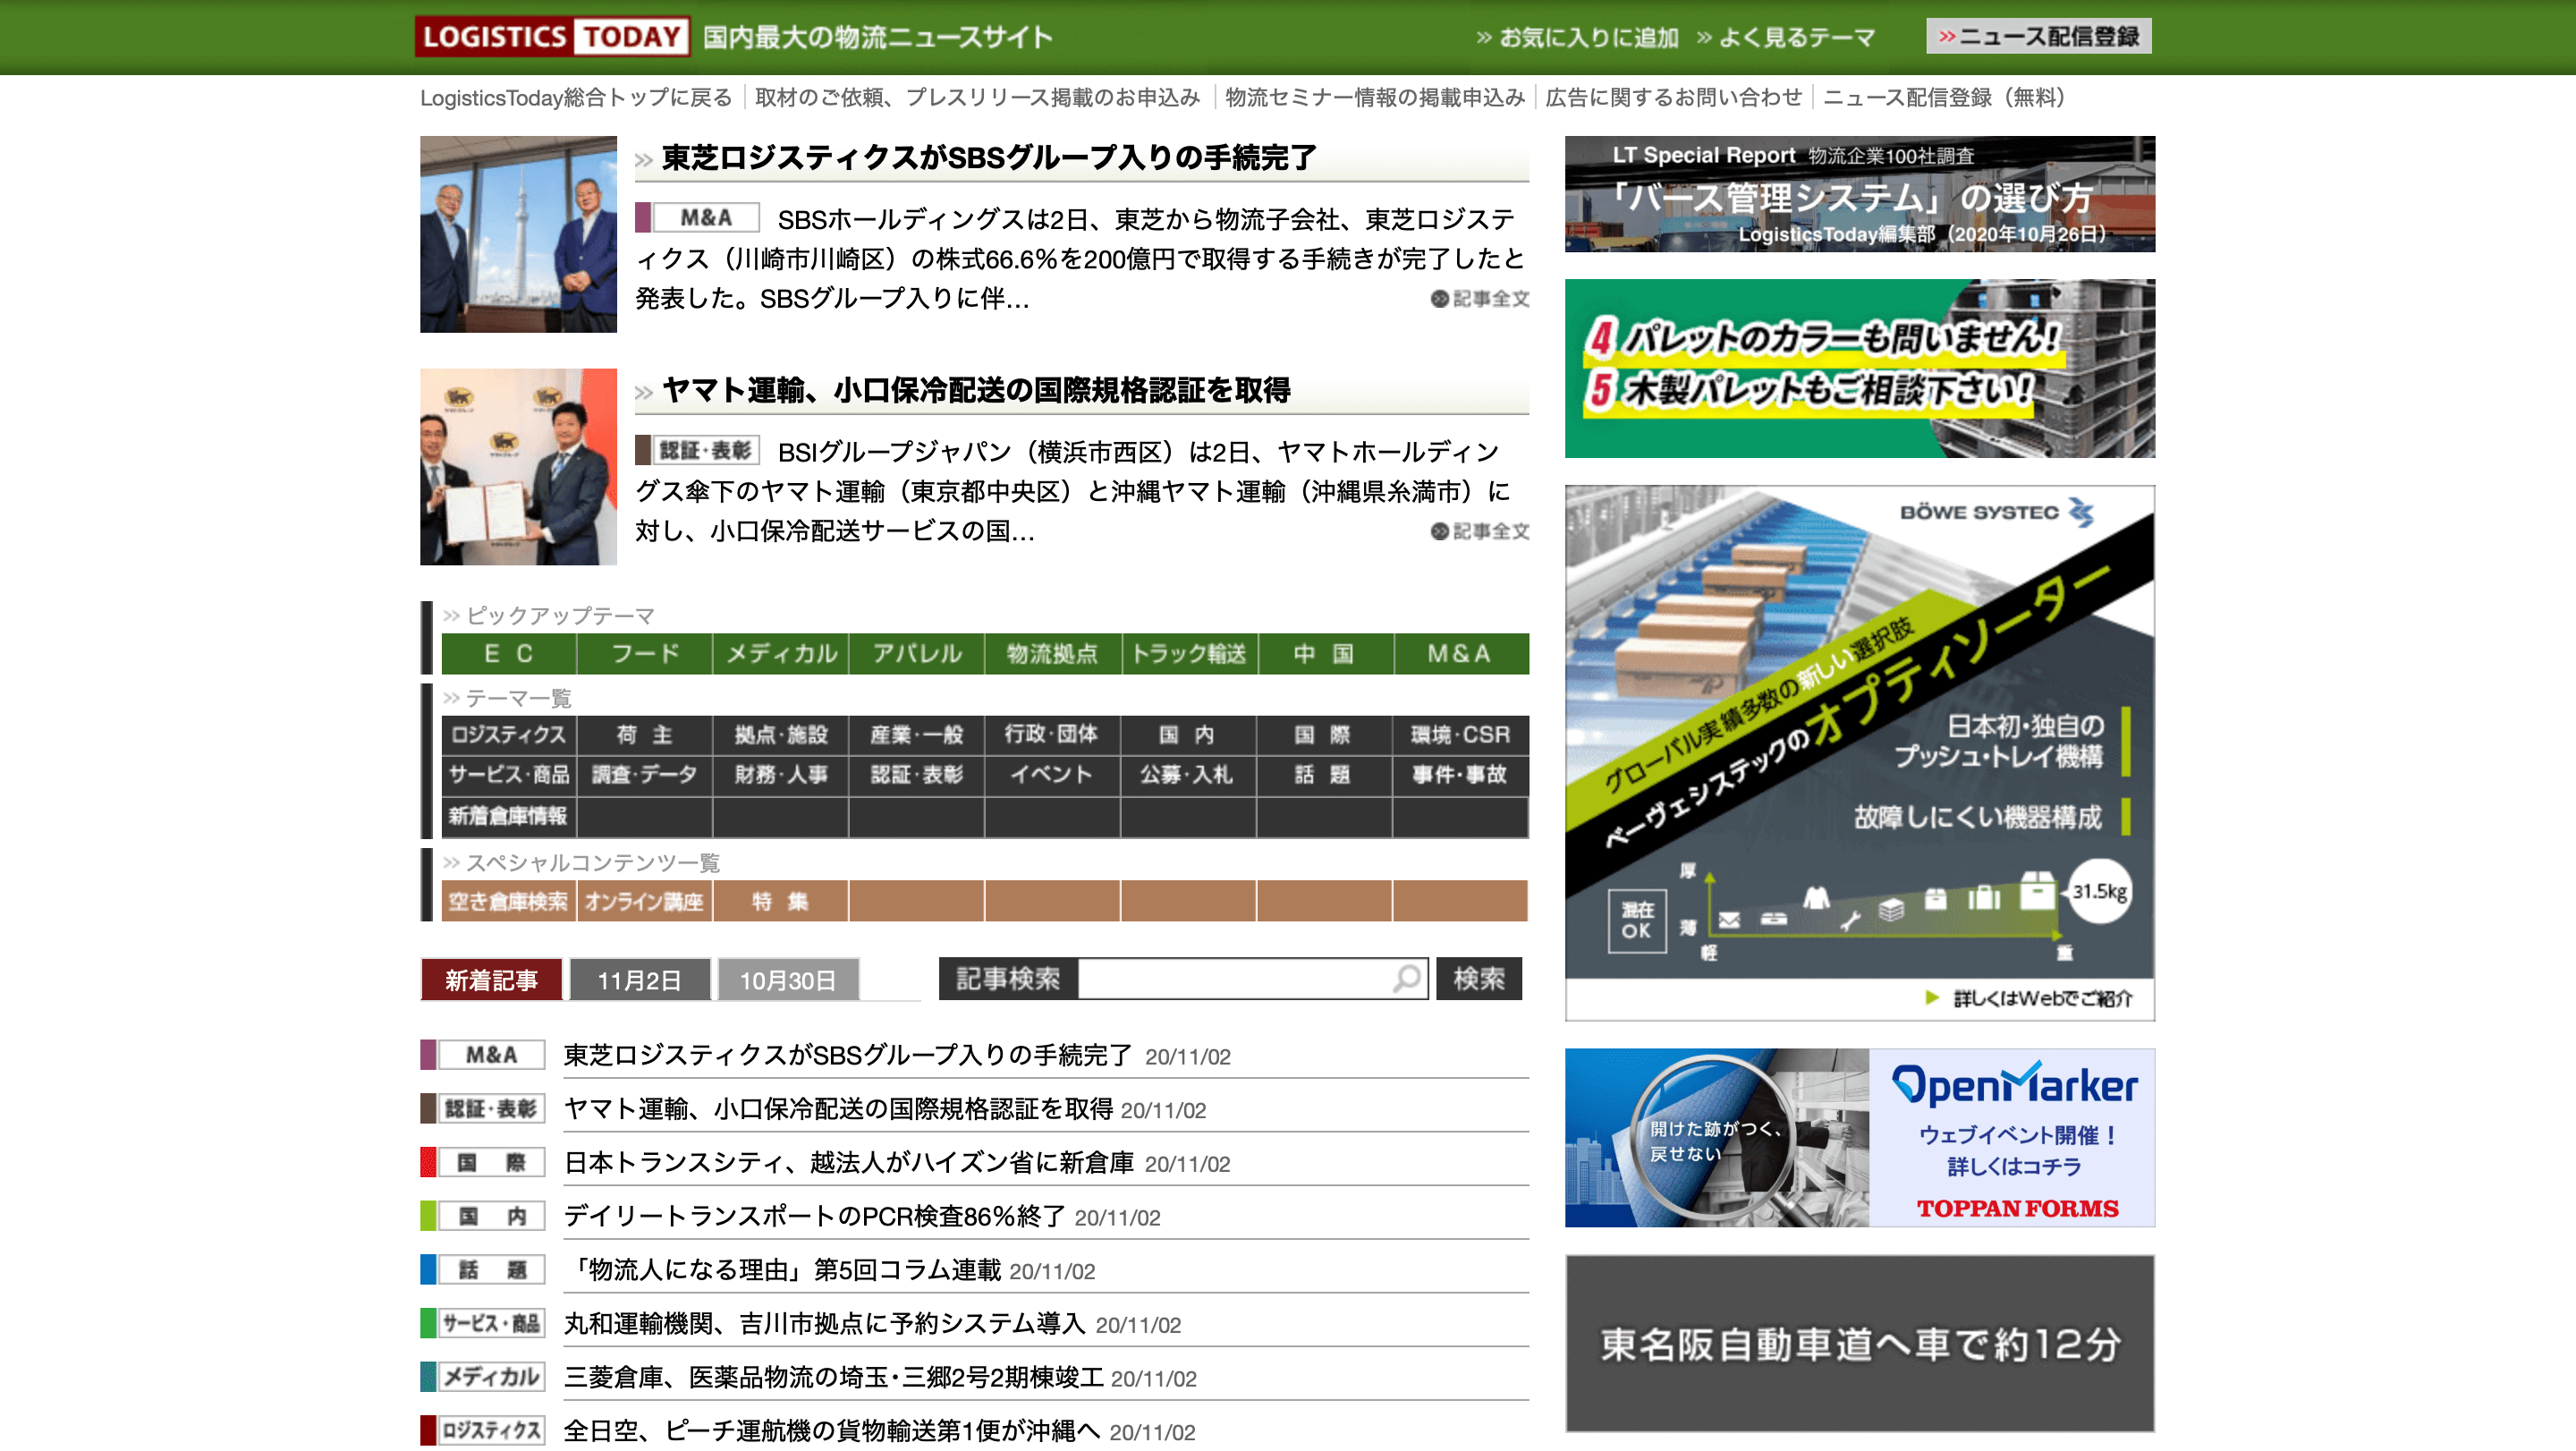
Task: Select the 新着記事 tab
Action: pos(491,980)
